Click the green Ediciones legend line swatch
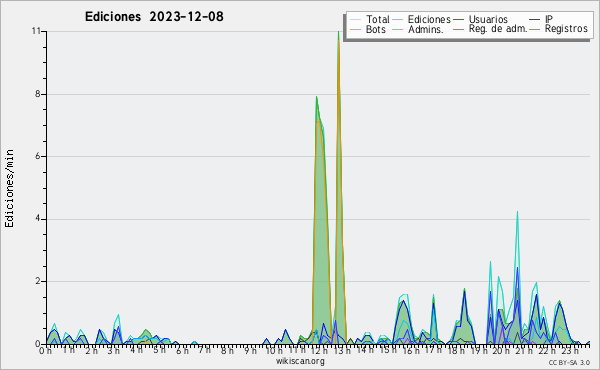 click(398, 20)
